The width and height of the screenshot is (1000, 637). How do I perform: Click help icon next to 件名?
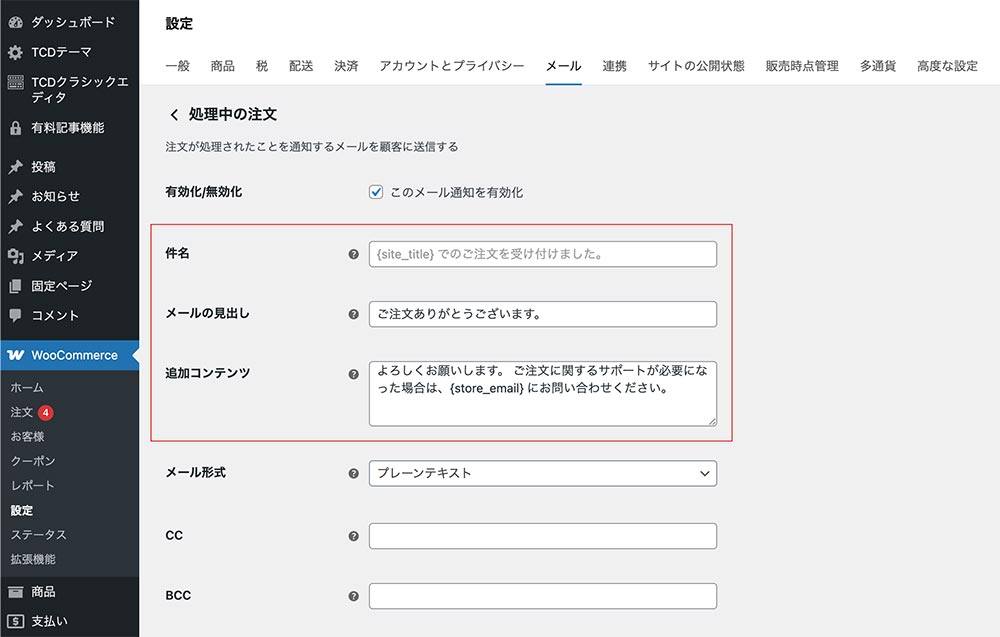tap(353, 254)
